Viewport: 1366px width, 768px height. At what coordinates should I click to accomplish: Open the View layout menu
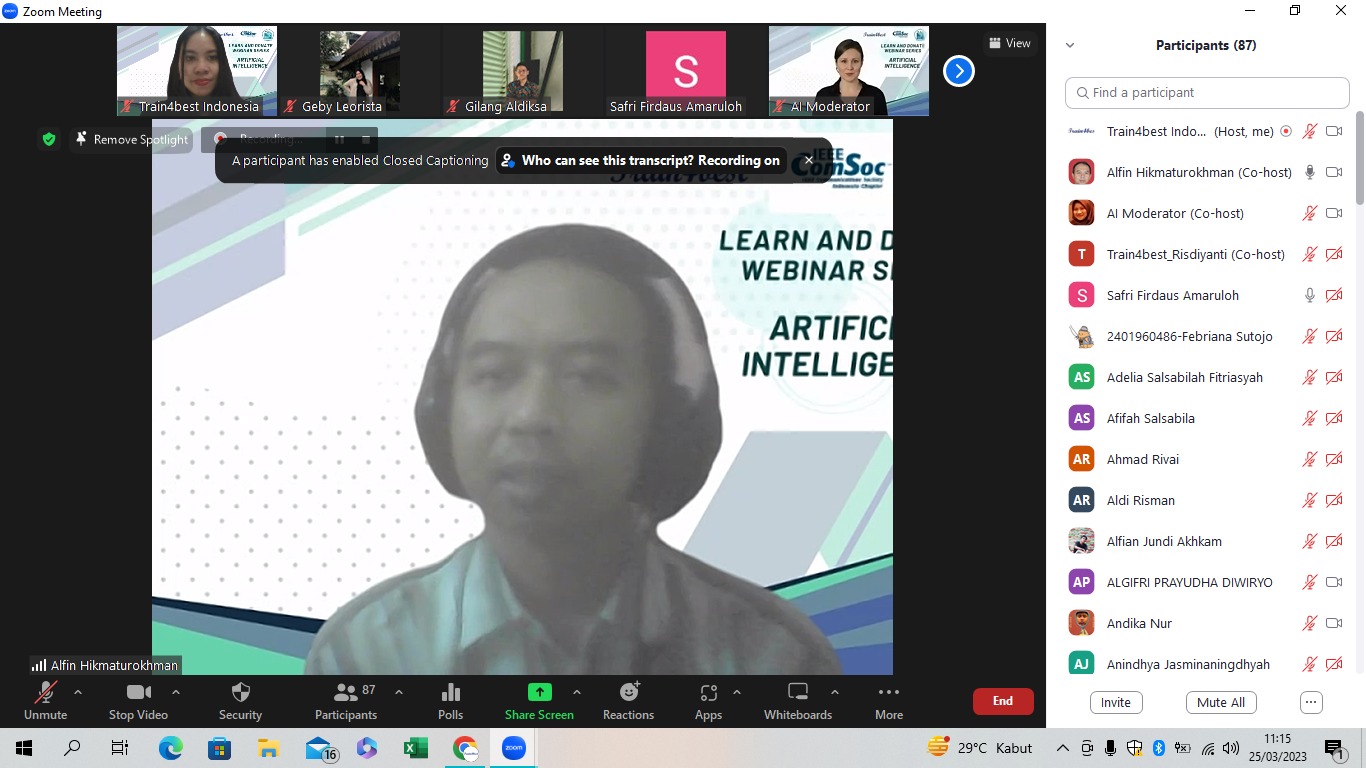1008,43
